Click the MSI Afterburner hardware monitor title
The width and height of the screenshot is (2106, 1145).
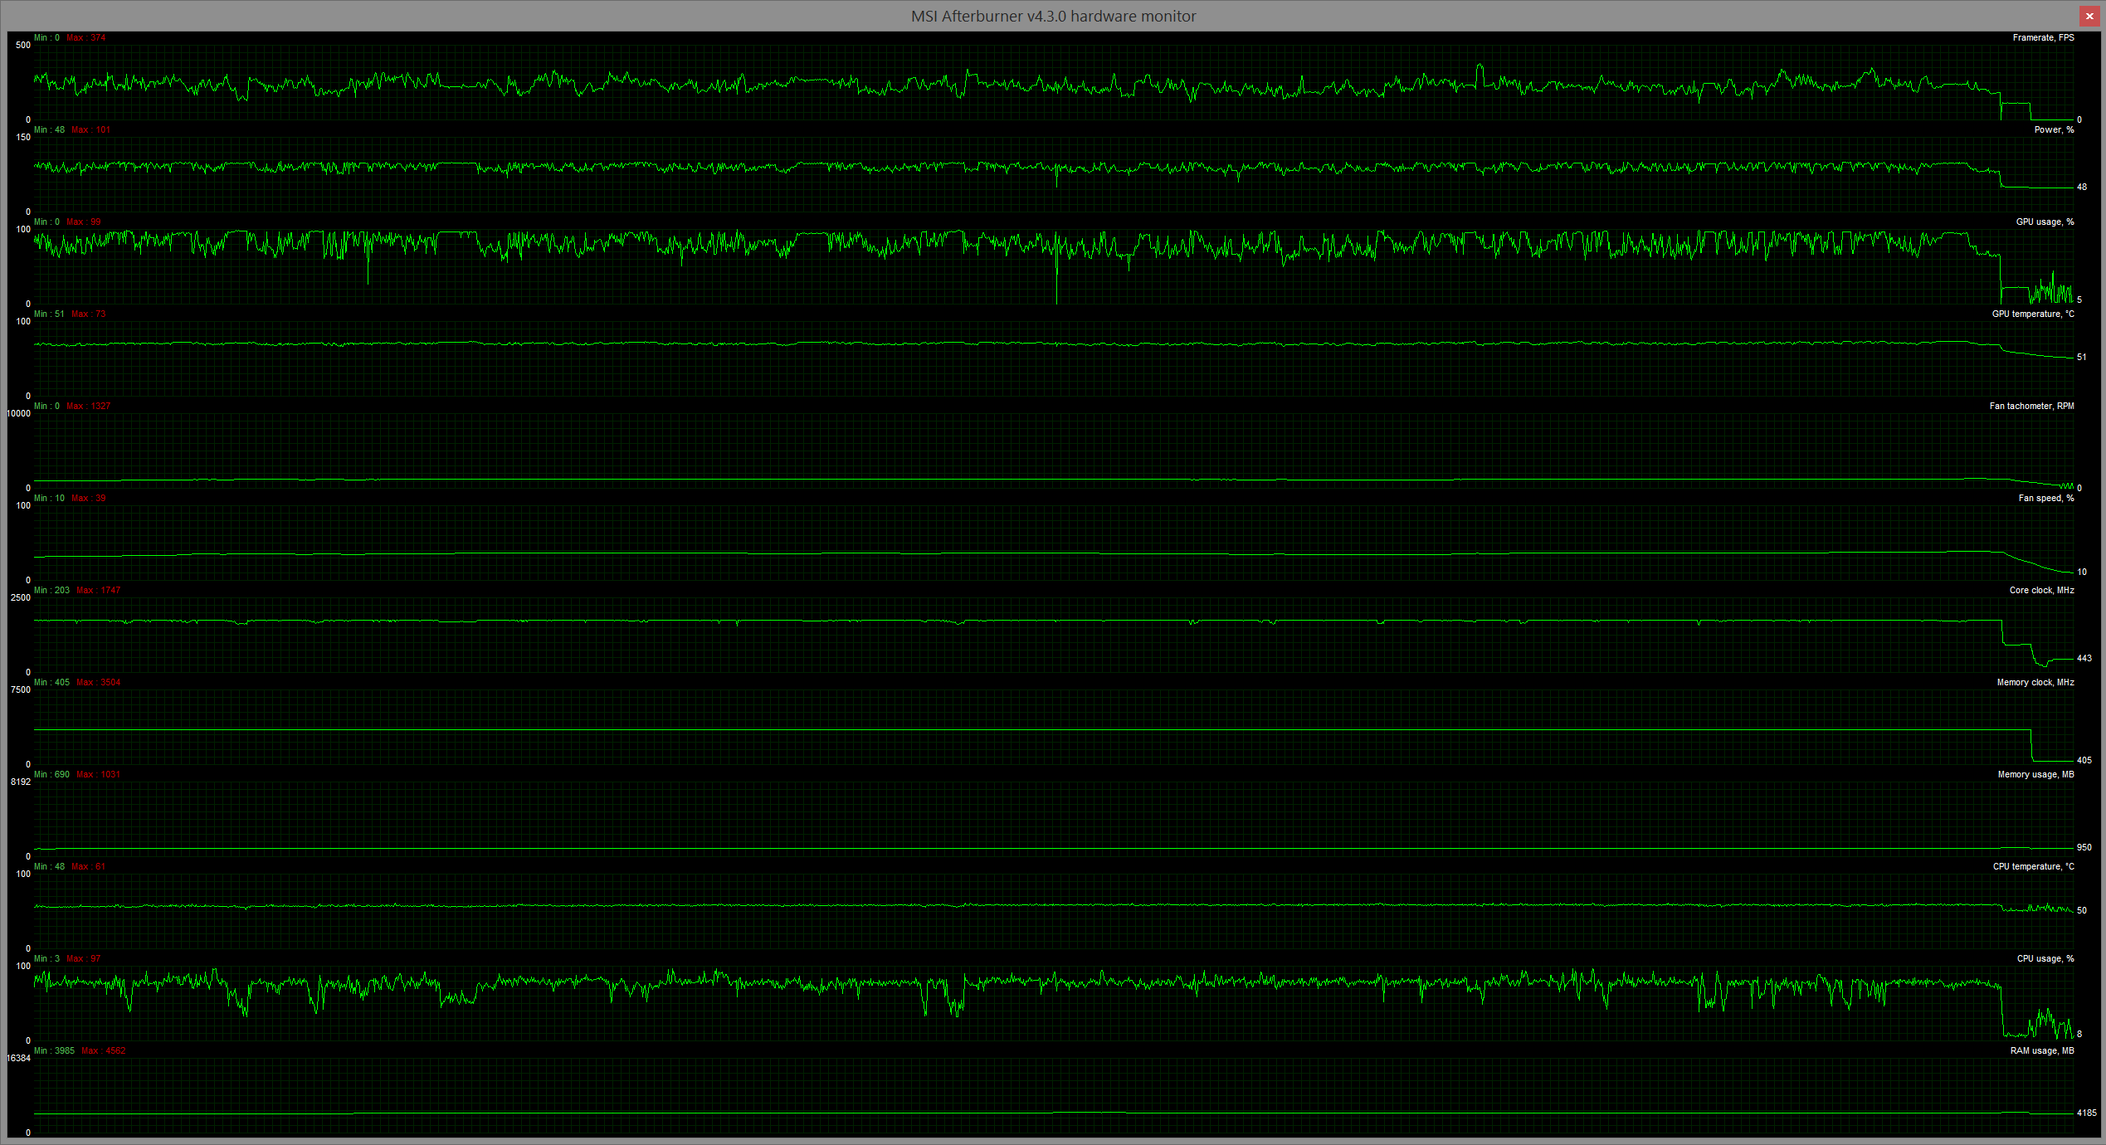click(1052, 16)
